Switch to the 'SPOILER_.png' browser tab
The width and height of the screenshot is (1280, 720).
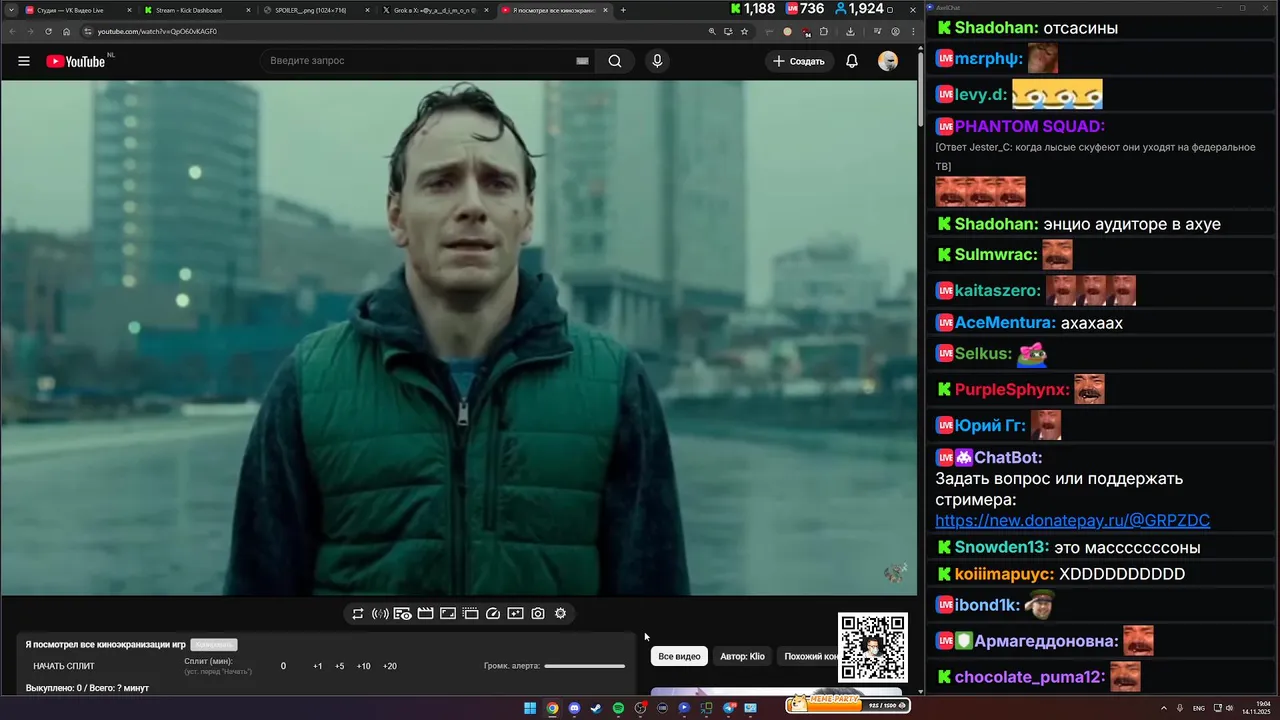(314, 10)
